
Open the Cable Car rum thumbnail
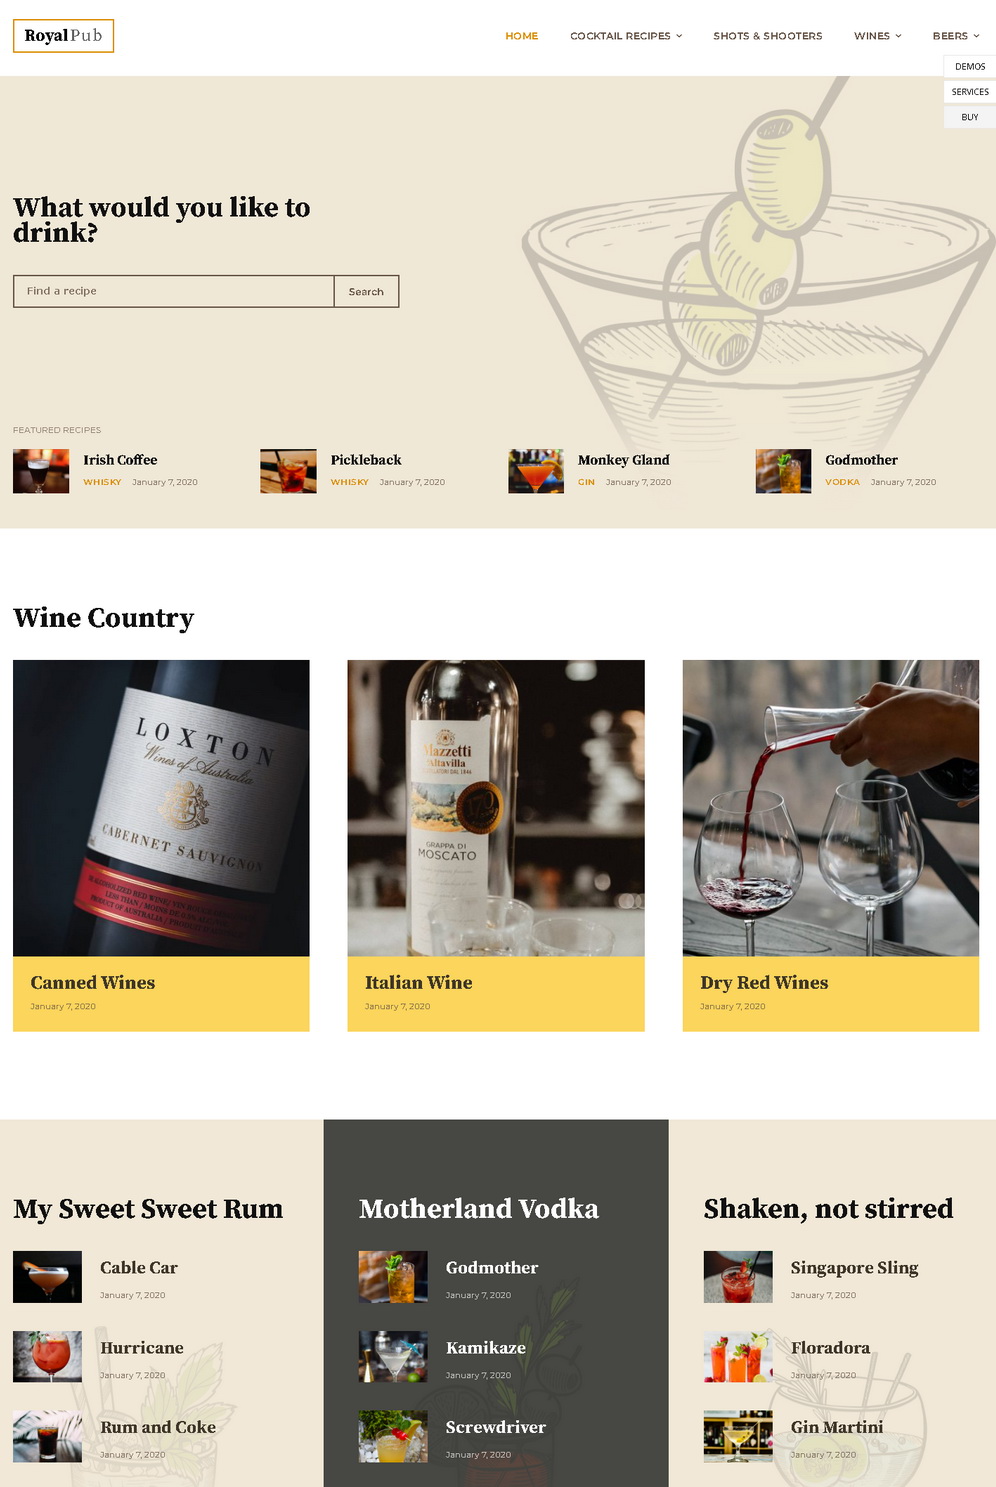[47, 1277]
